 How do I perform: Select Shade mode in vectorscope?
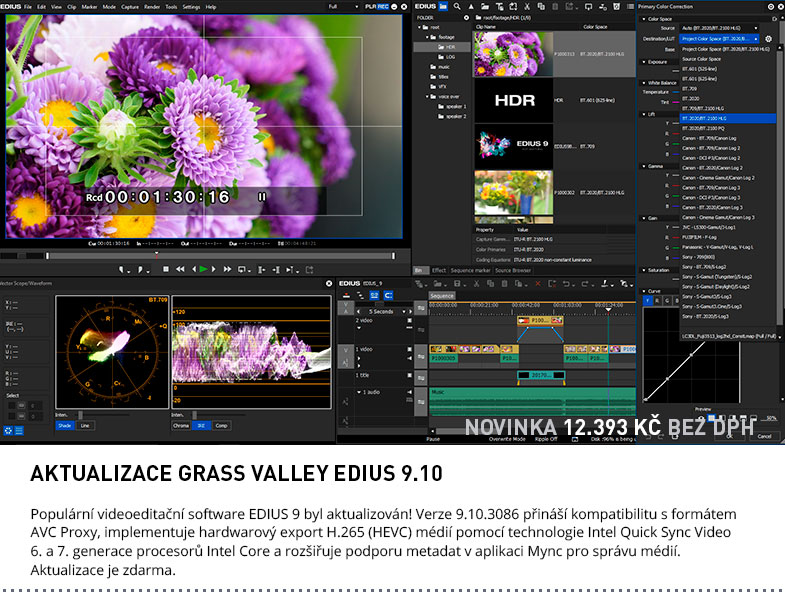coord(65,426)
